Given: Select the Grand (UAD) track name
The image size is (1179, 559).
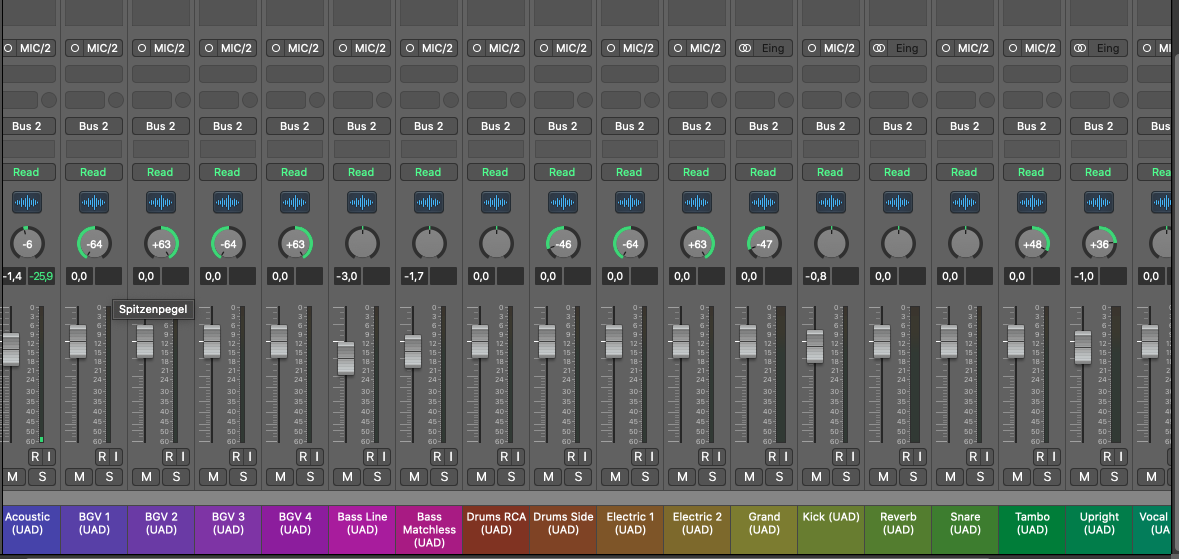Looking at the screenshot, I should pos(765,523).
